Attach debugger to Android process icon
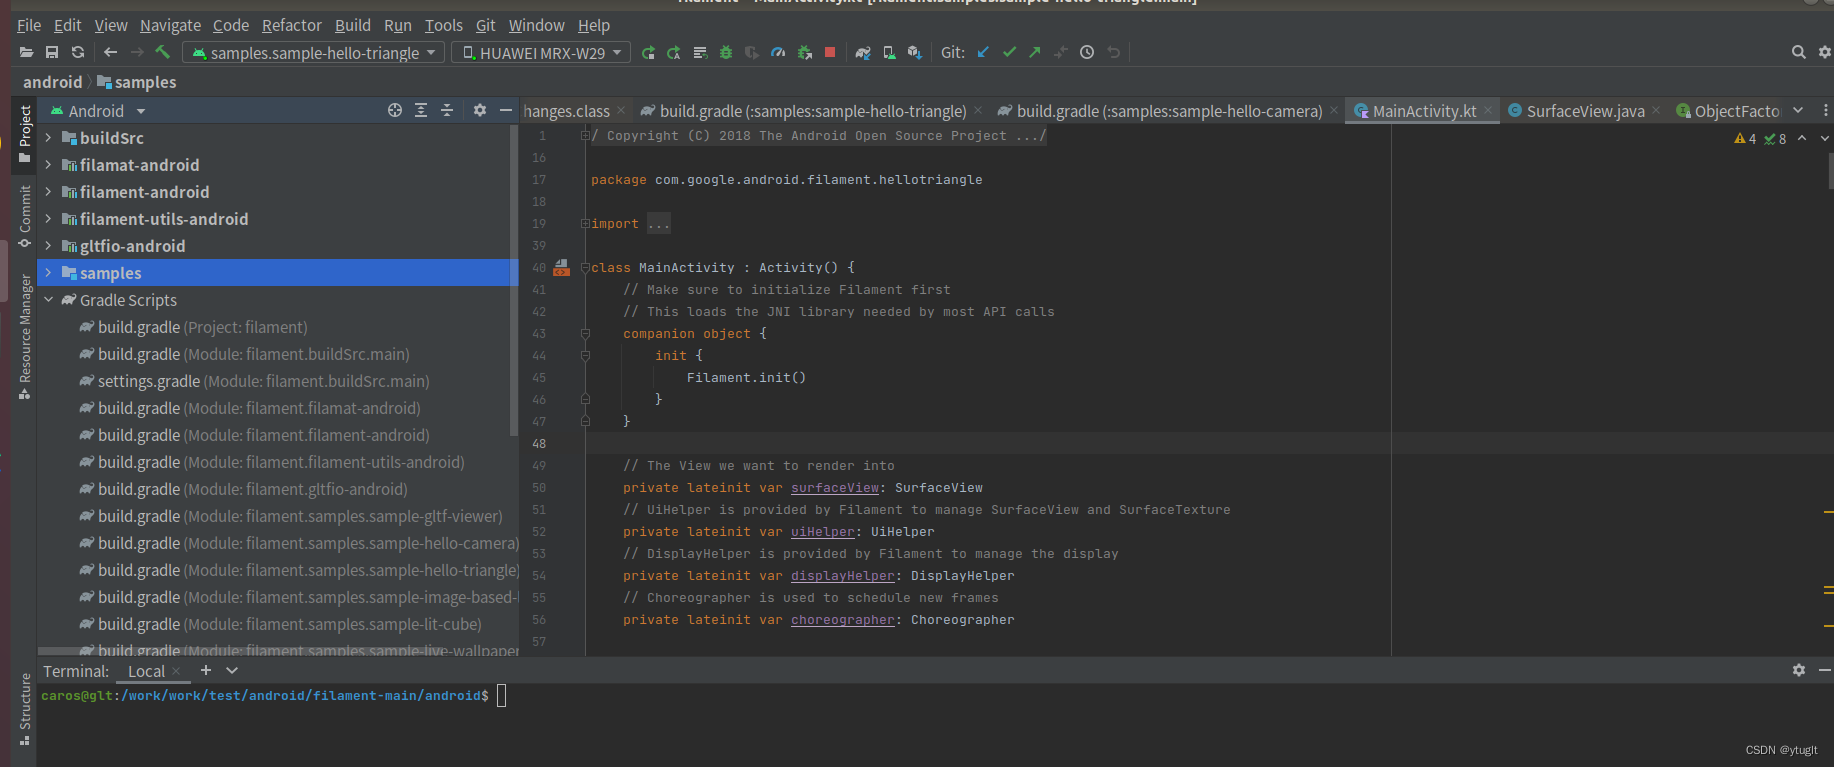This screenshot has height=767, width=1834. pos(804,52)
